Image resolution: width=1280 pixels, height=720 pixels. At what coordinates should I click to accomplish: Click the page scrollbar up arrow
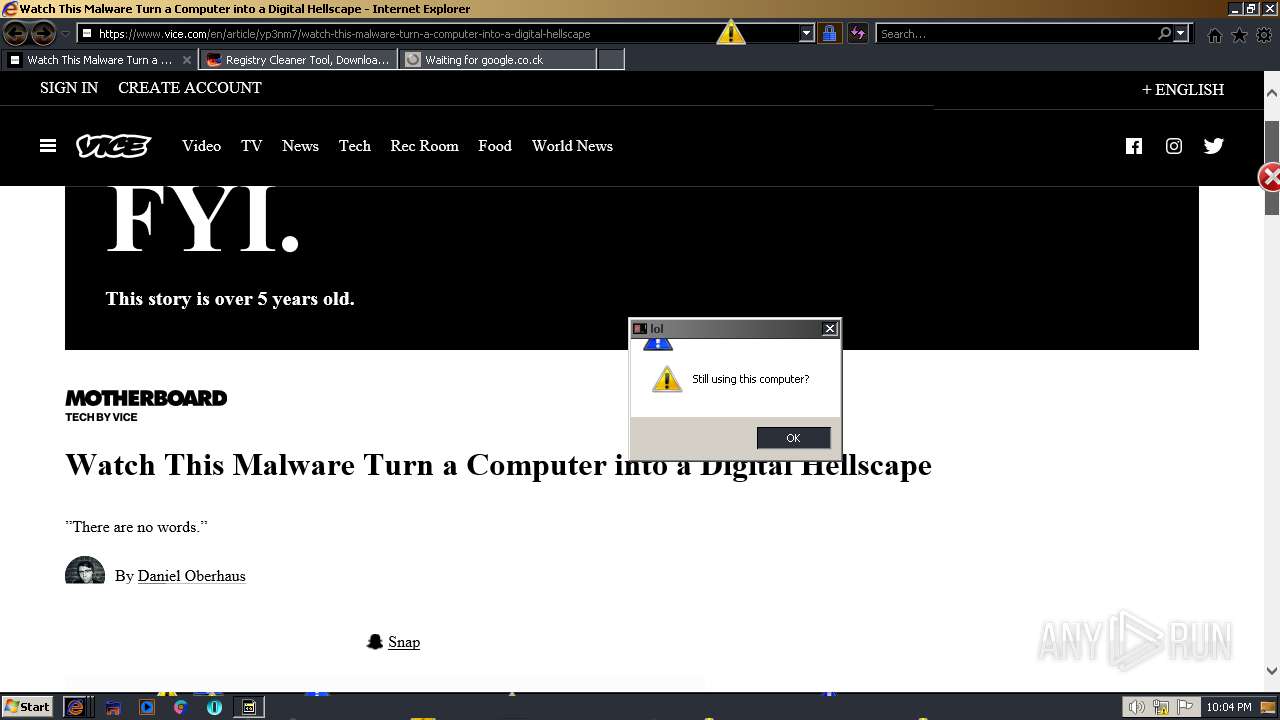tap(1272, 92)
